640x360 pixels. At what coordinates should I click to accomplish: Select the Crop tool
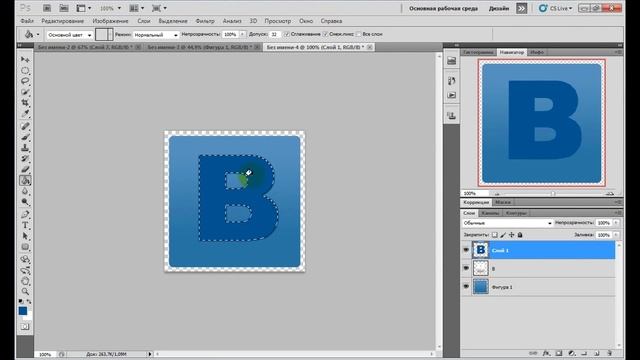[x=25, y=103]
